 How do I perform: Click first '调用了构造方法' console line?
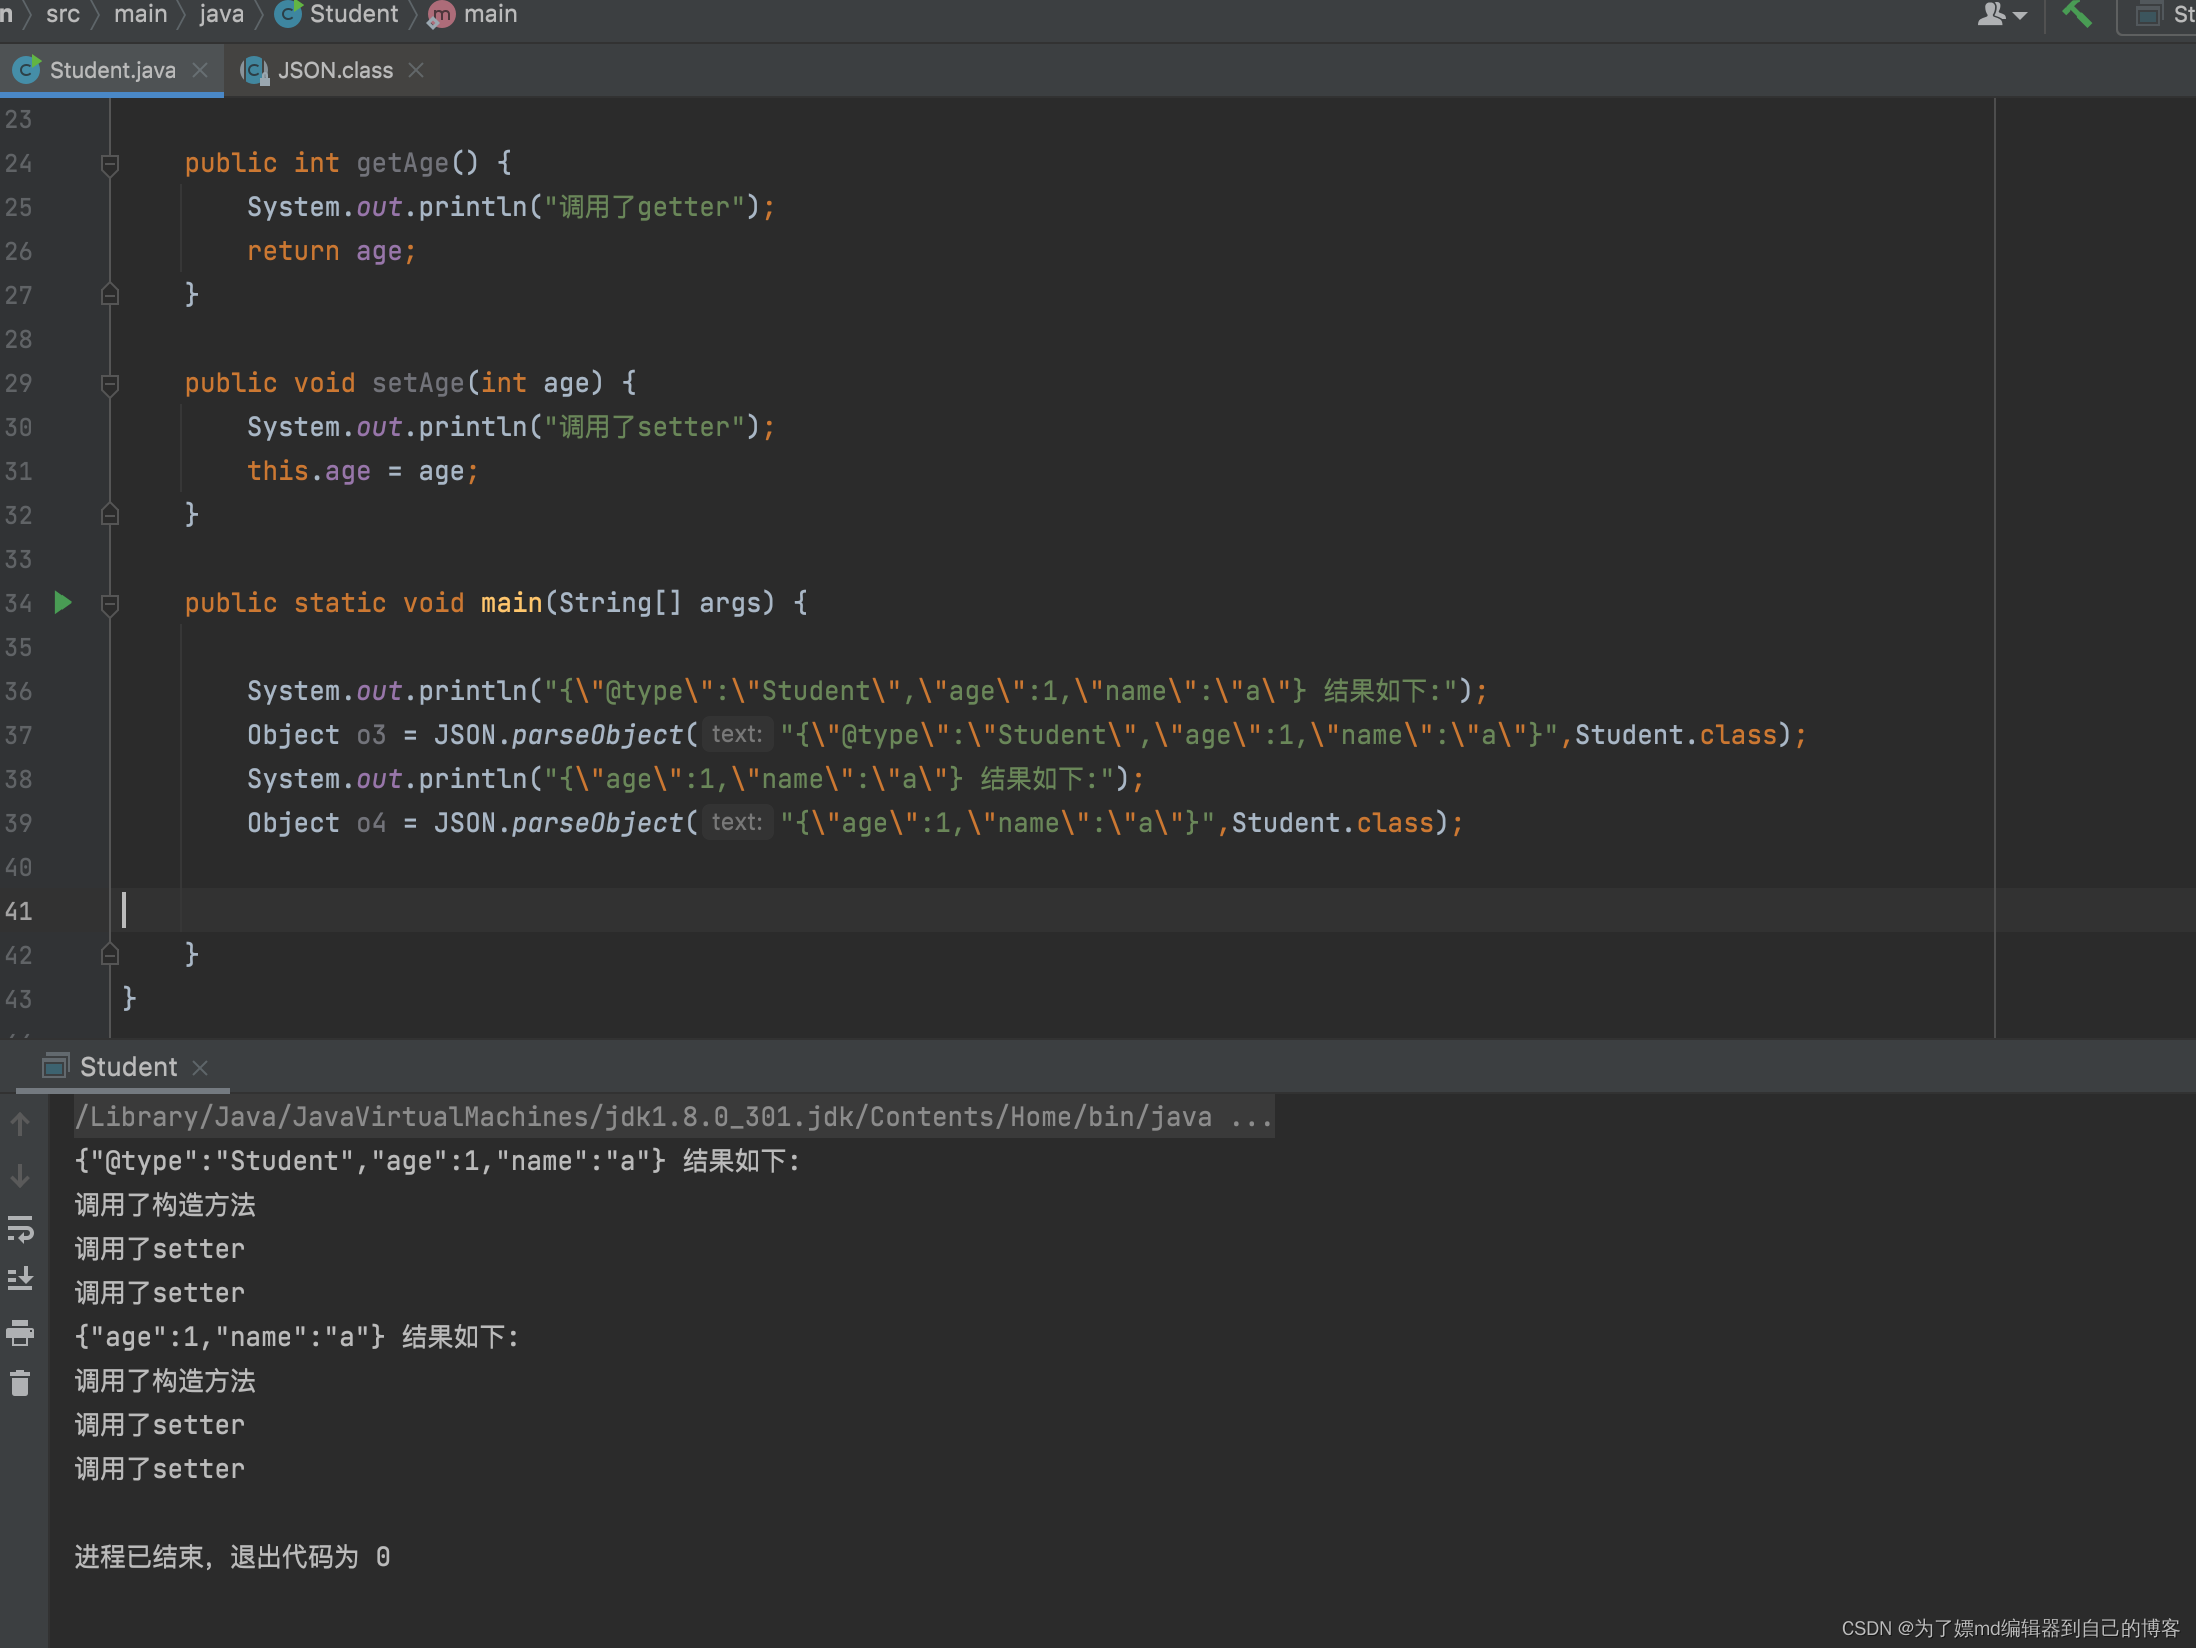click(165, 1205)
